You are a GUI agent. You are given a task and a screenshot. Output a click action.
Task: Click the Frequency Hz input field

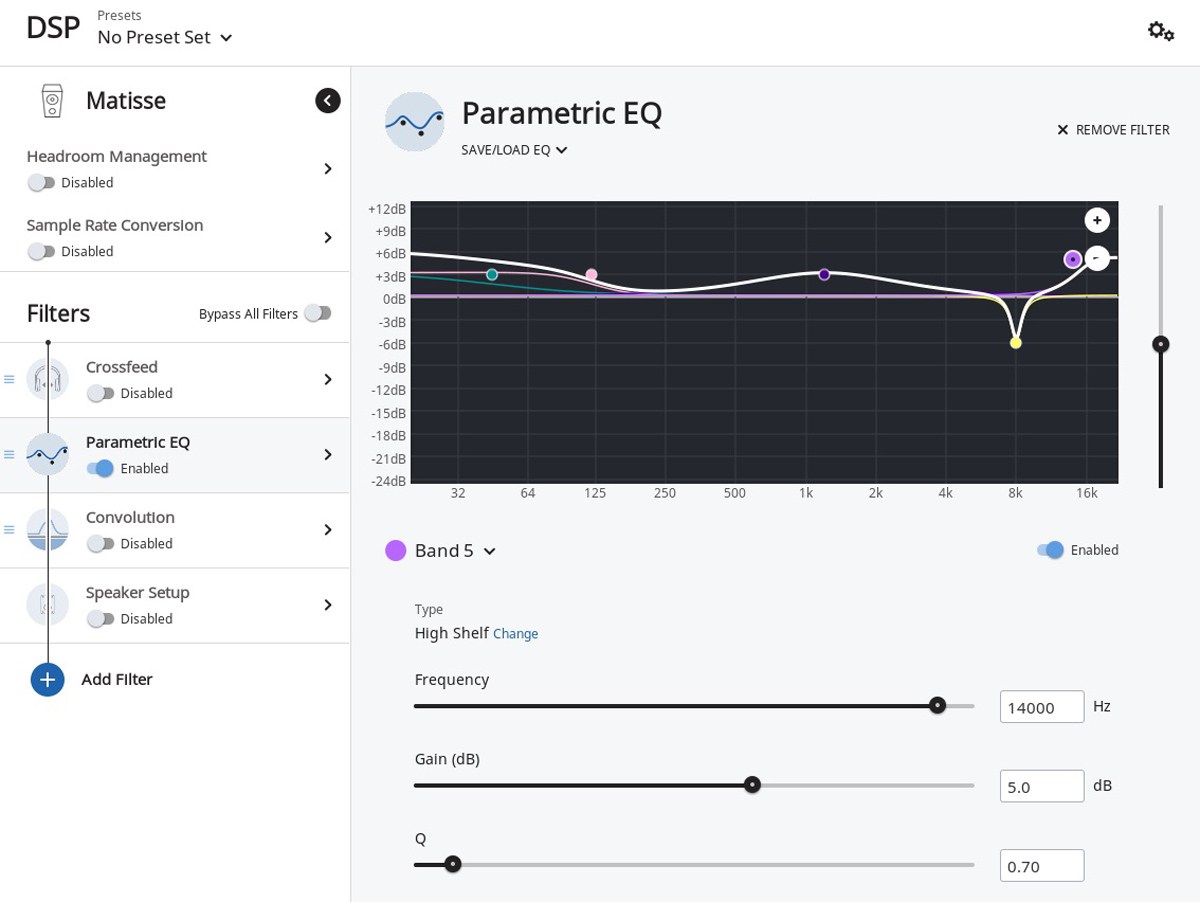pyautogui.click(x=1041, y=707)
